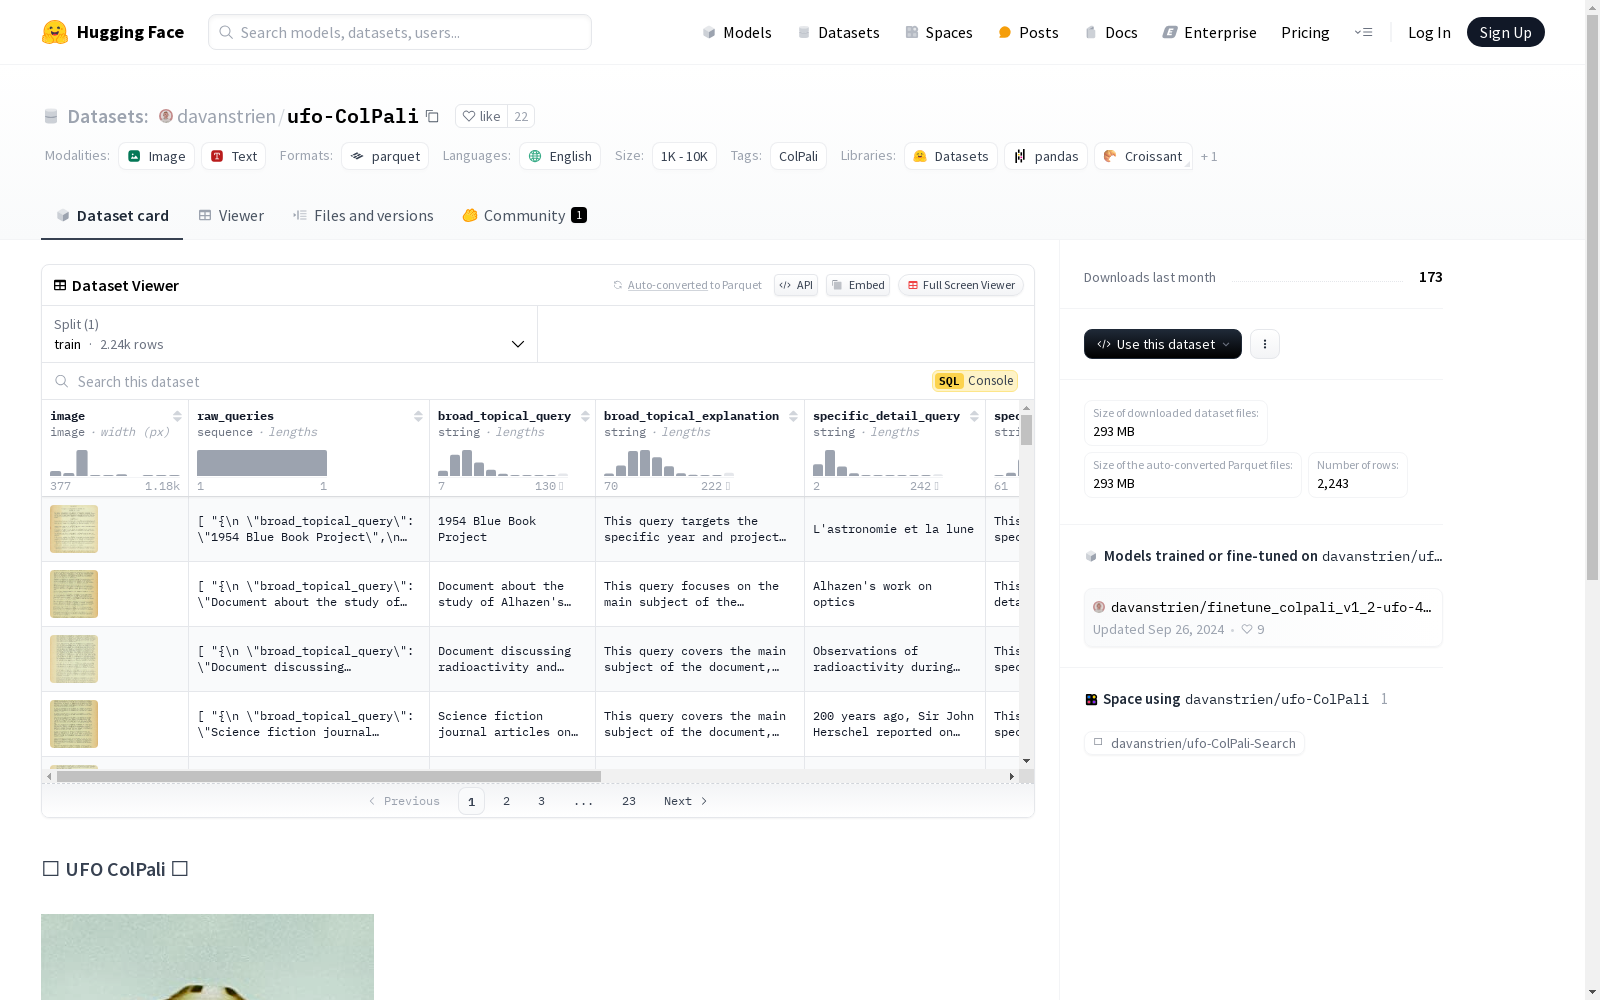
Task: Click the davanstrien user avatar
Action: click(166, 116)
